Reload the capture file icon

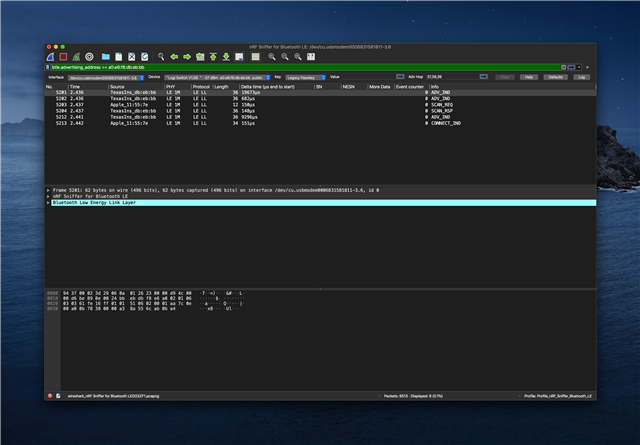click(x=144, y=57)
